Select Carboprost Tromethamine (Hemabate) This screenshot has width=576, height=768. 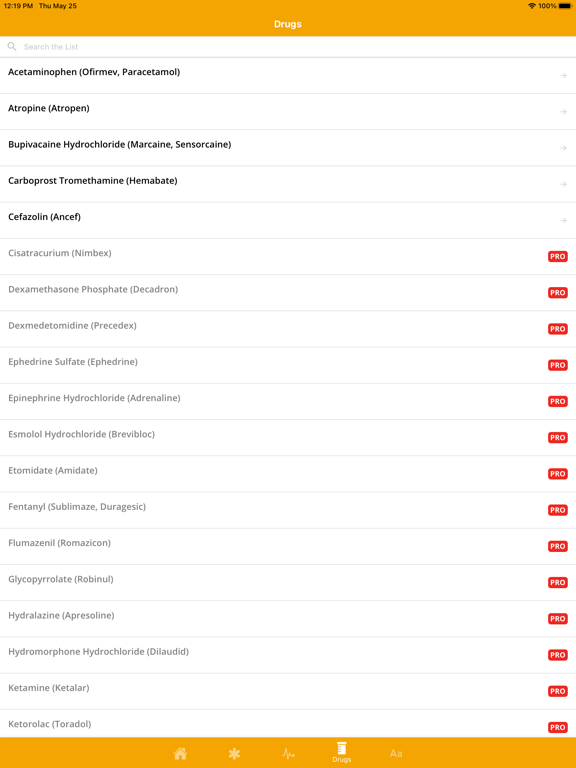[x=288, y=184]
